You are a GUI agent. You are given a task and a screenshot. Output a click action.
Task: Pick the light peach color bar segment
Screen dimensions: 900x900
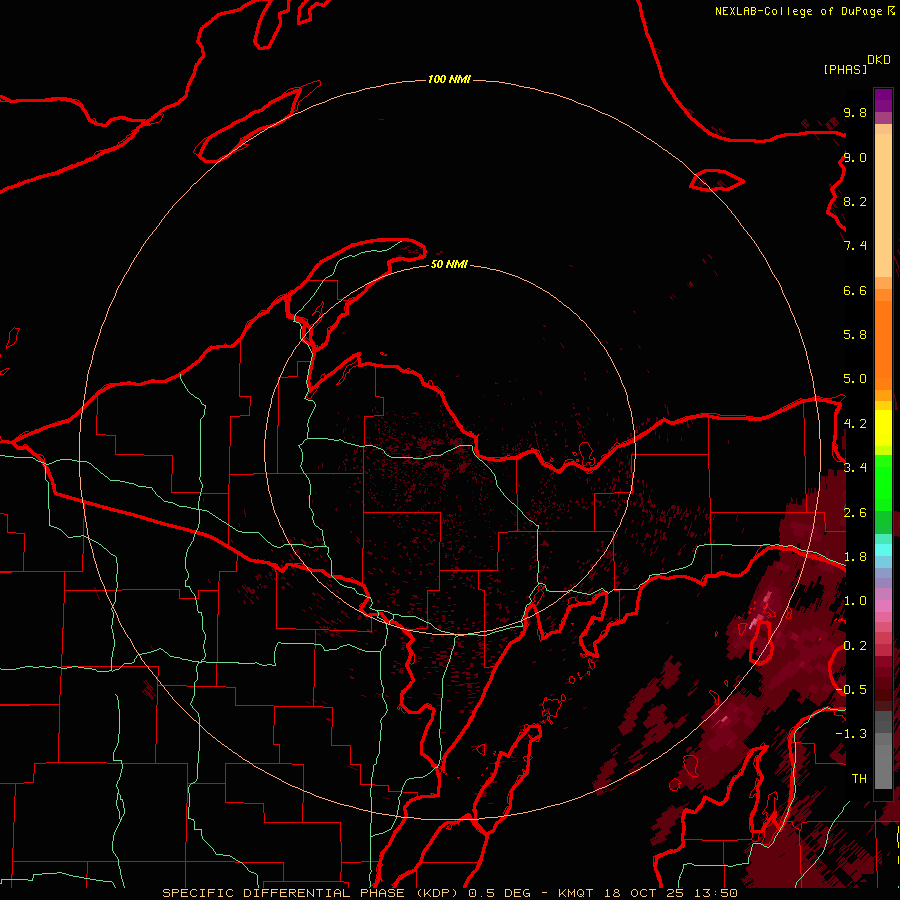pos(883,205)
